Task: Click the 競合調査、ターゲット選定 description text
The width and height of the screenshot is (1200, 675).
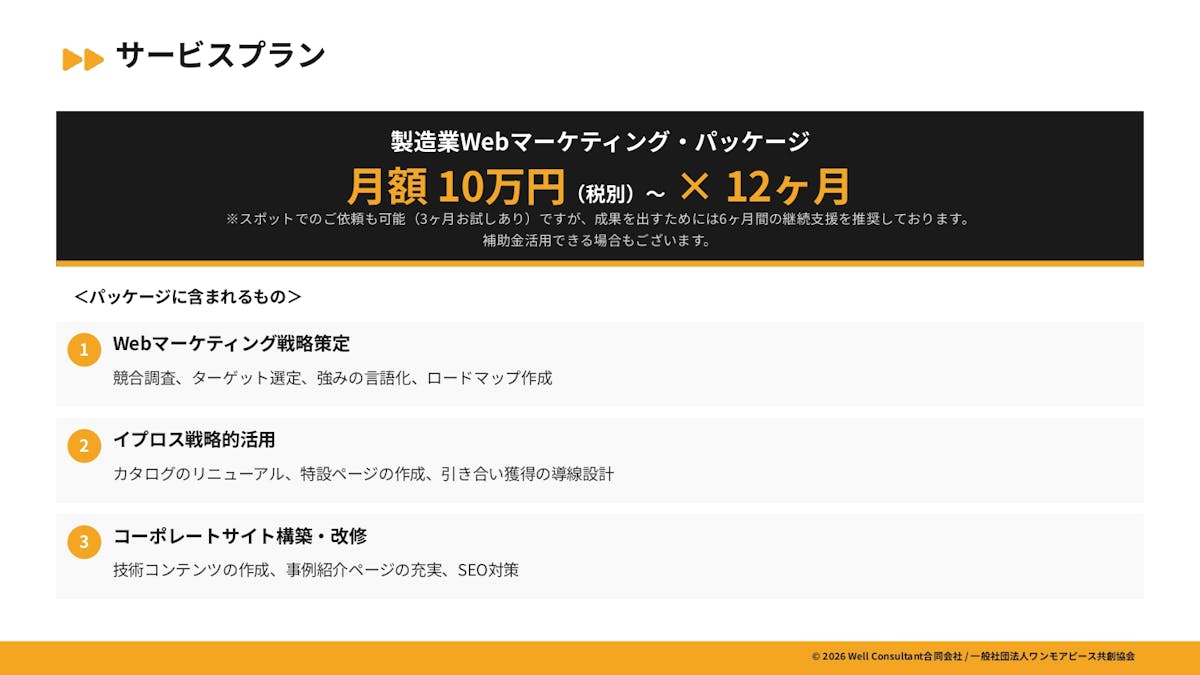Action: [332, 378]
